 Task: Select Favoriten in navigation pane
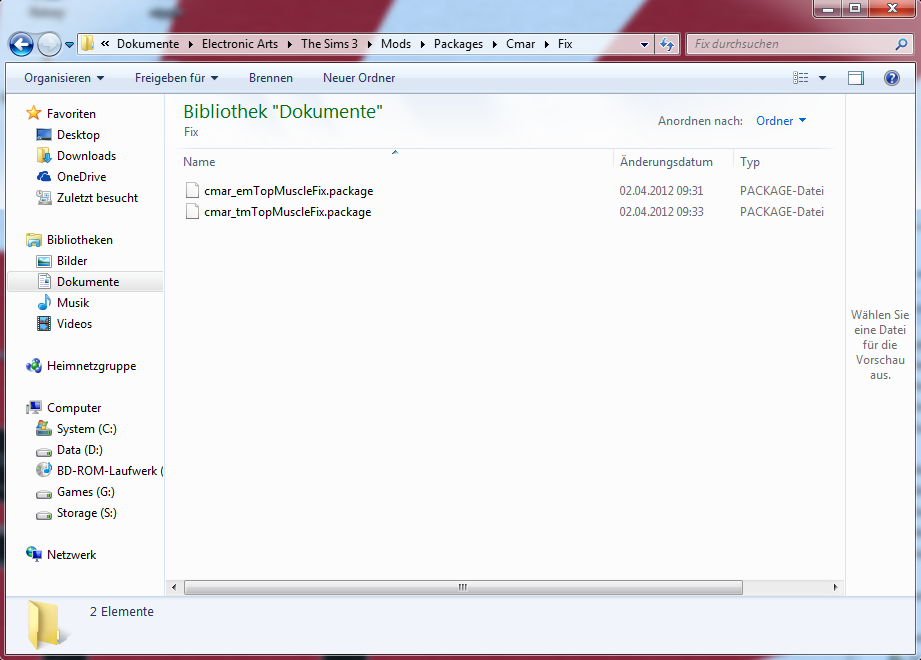71,114
